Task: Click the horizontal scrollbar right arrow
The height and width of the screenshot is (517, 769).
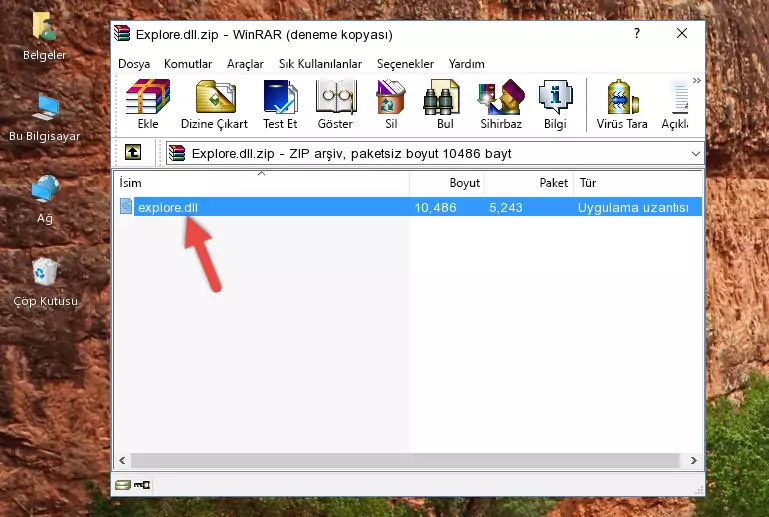Action: coord(693,460)
